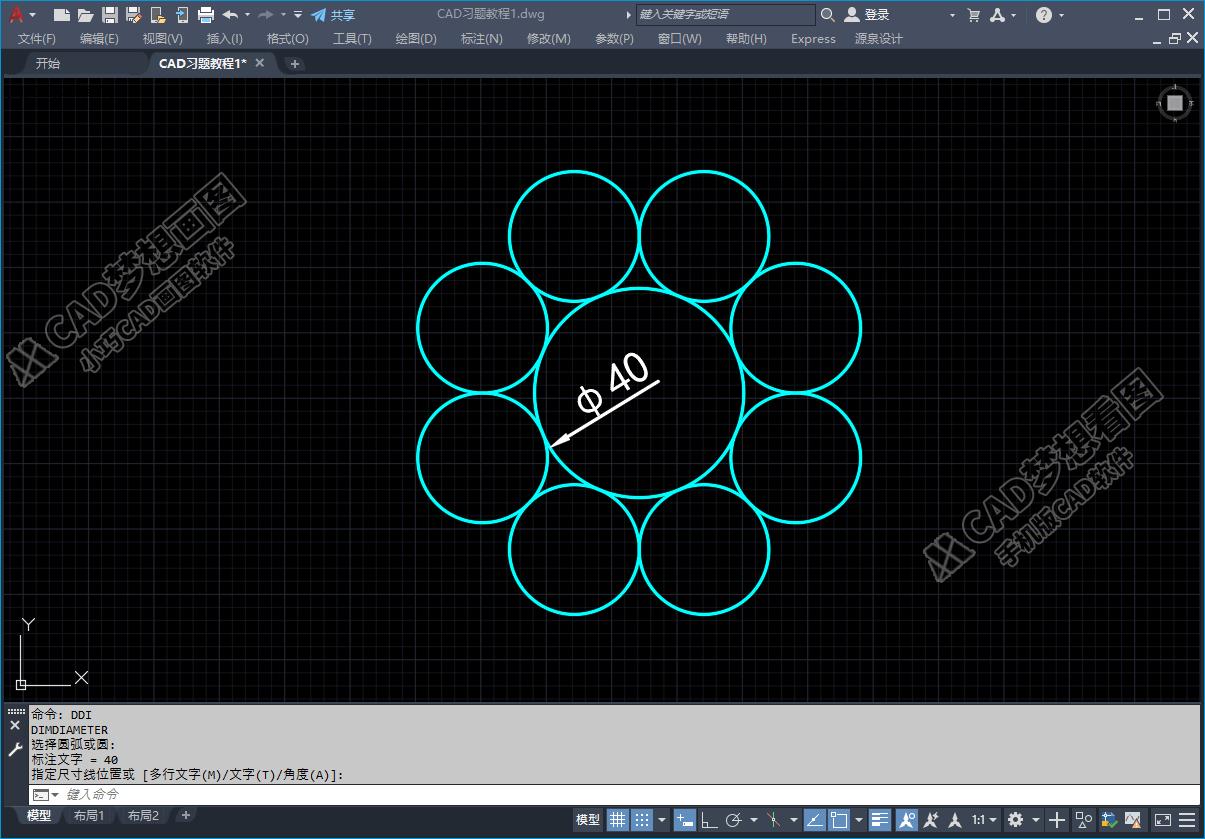This screenshot has width=1205, height=839.
Task: Click the ViewCube navigation compass
Action: coord(1175,102)
